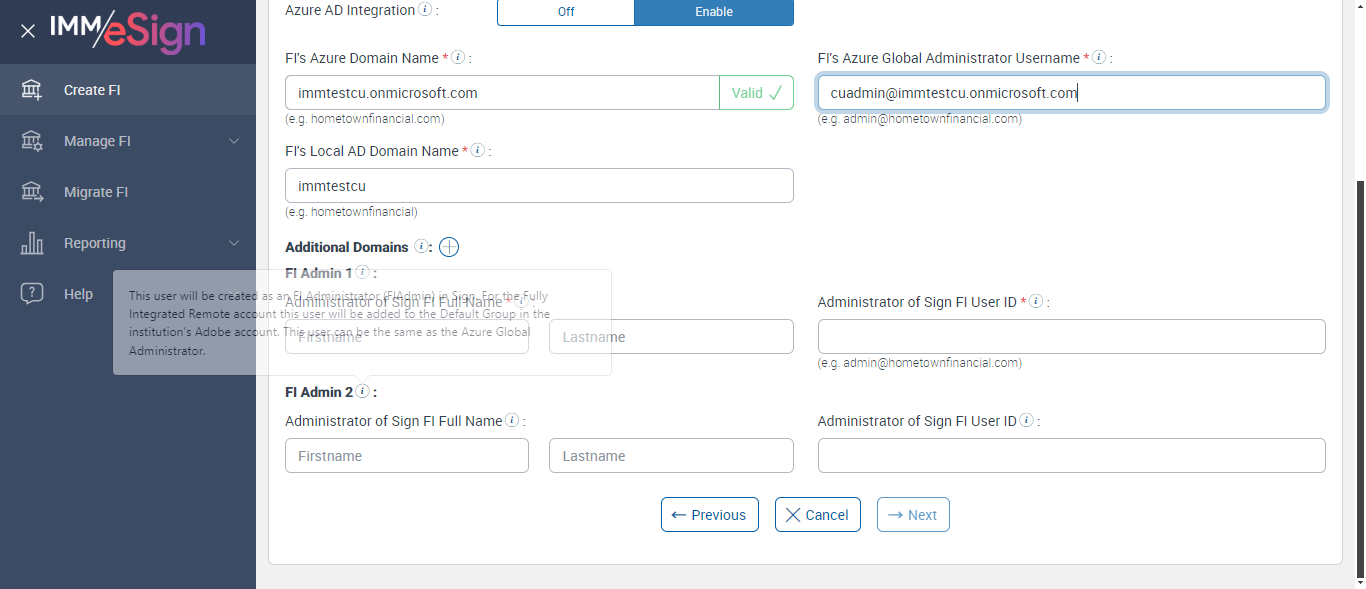Switch Azure AD Integration to Off
The height and width of the screenshot is (589, 1366).
click(x=565, y=12)
